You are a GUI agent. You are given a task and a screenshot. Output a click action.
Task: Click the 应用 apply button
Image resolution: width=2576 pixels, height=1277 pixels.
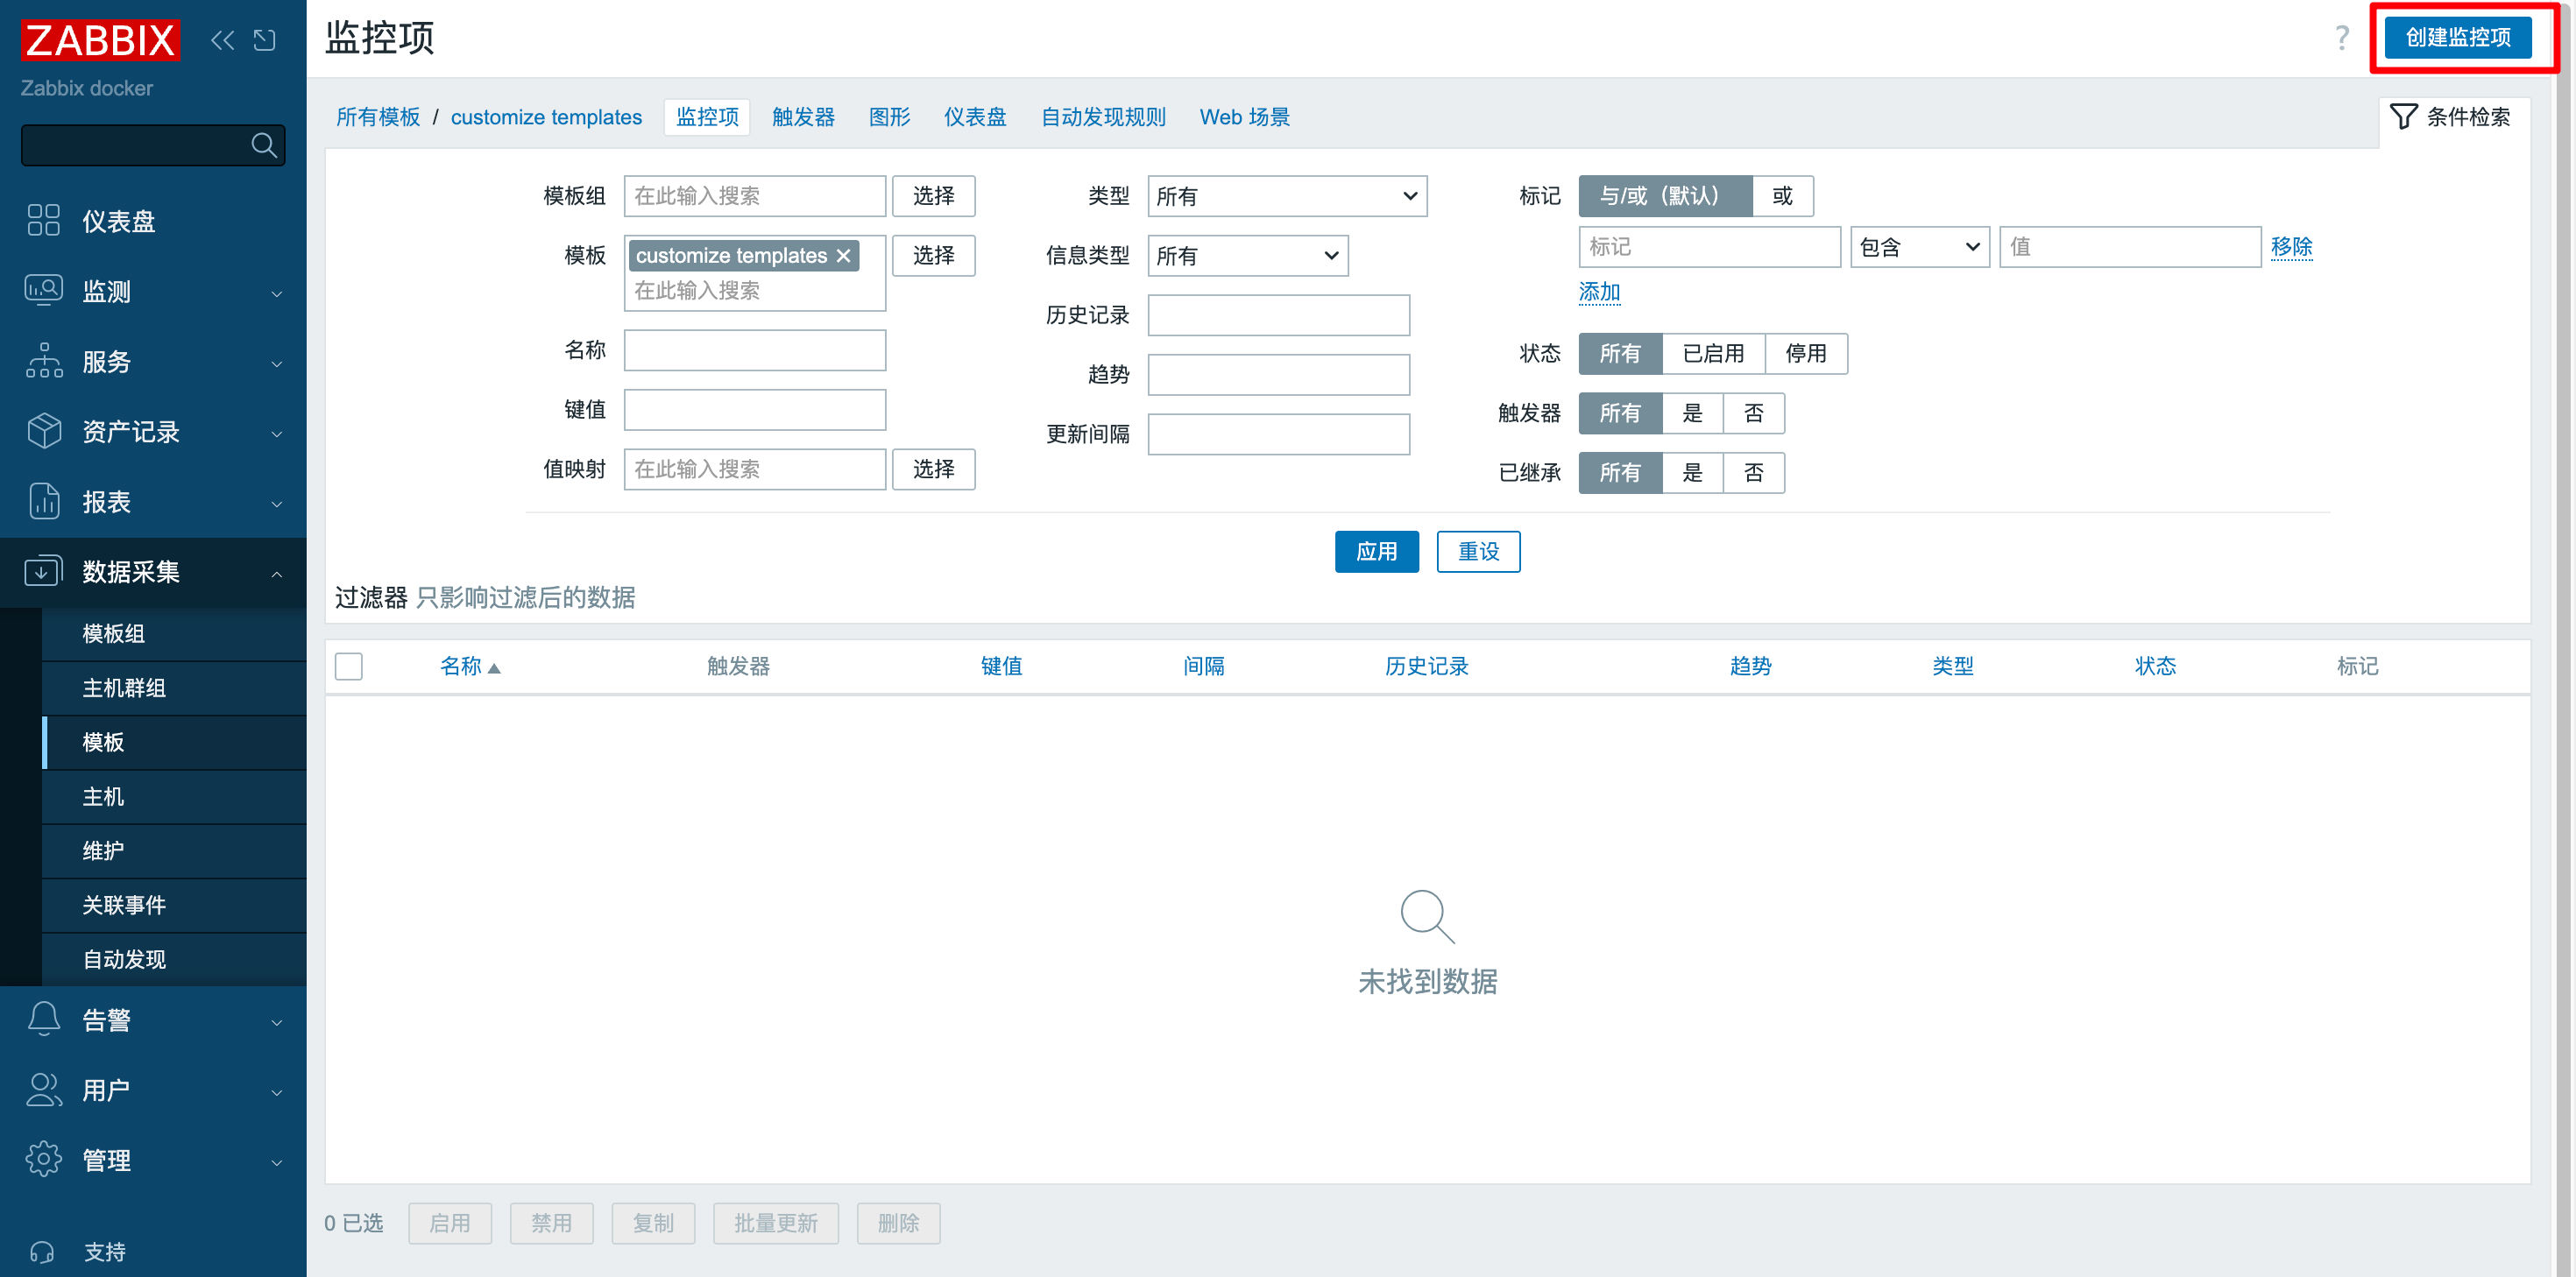coord(1376,552)
